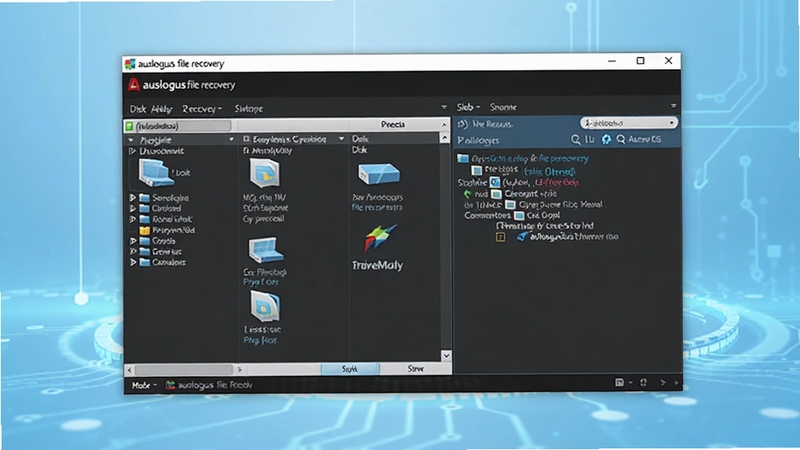Click the scroll-up arrow of the vertical scrollbar

445,138
